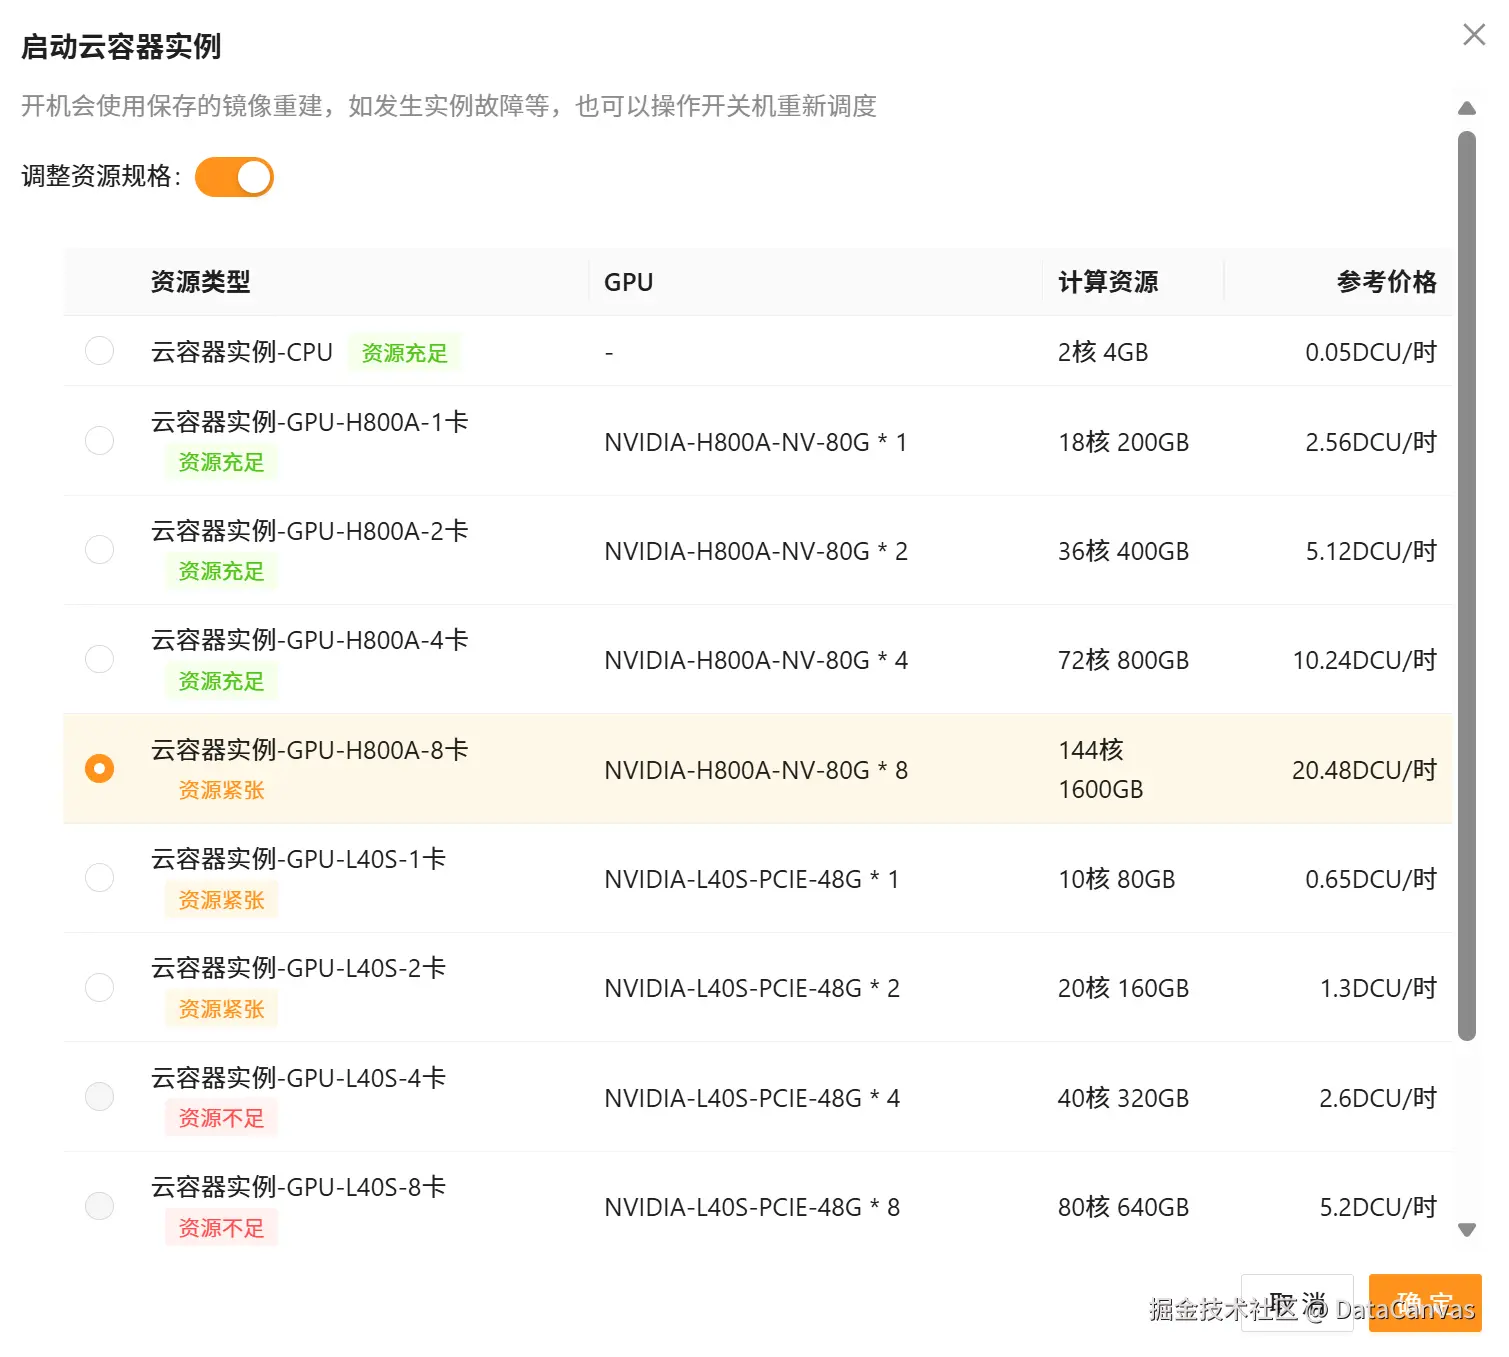This screenshot has height=1357, width=1509.
Task: Pick the GPU-H800A-4卡 radio button
Action: click(x=99, y=659)
